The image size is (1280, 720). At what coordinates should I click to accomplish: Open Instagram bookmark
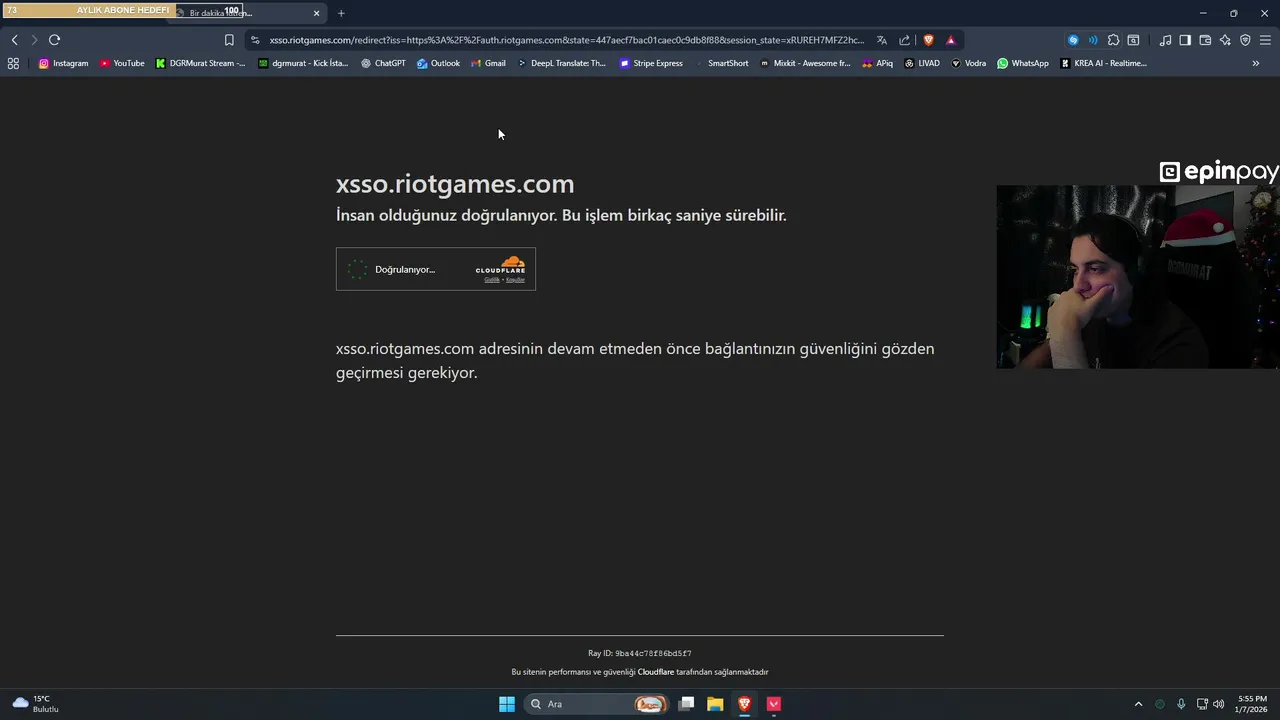click(63, 63)
